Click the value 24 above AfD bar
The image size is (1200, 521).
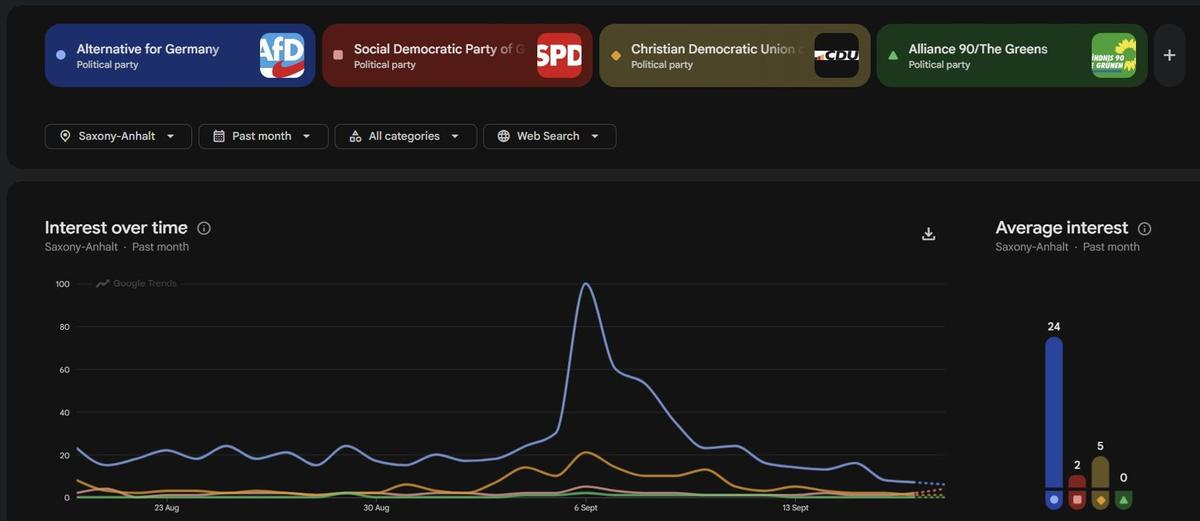(1054, 327)
